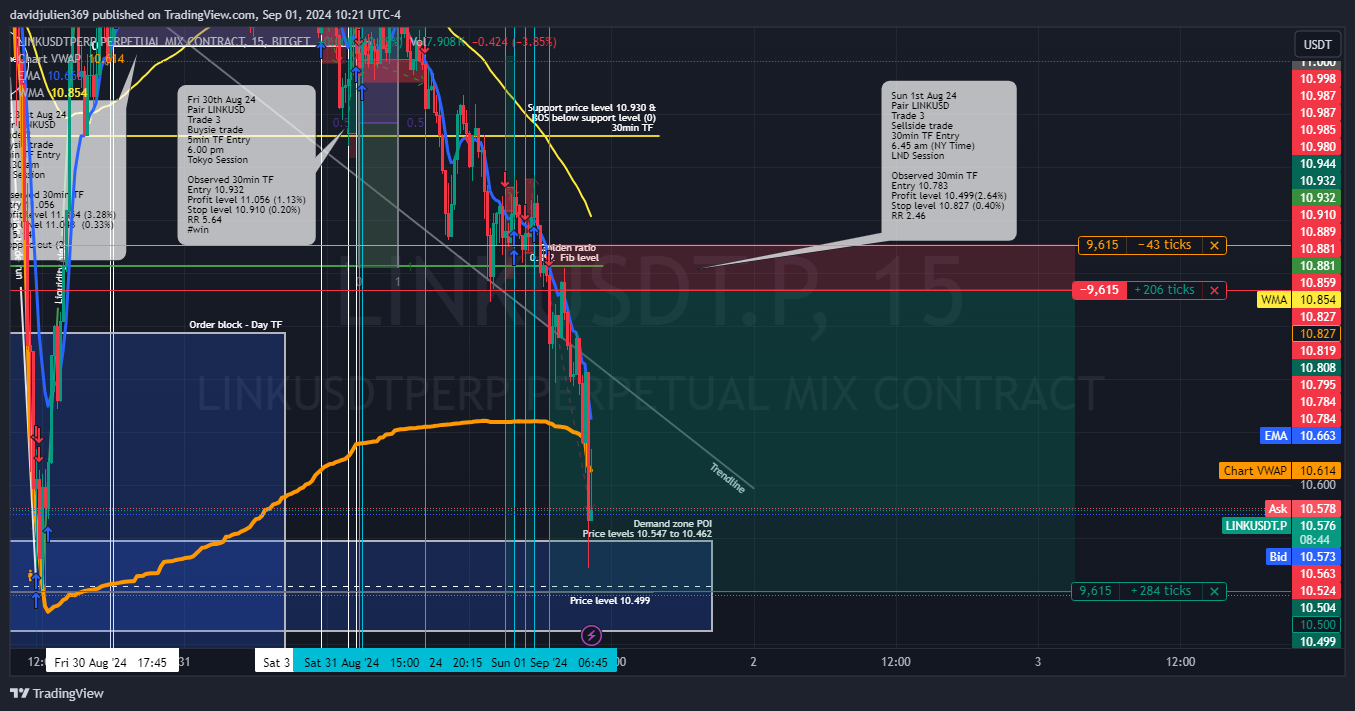This screenshot has width=1355, height=711.
Task: Click the 10.819 price label
Action: point(1316,351)
